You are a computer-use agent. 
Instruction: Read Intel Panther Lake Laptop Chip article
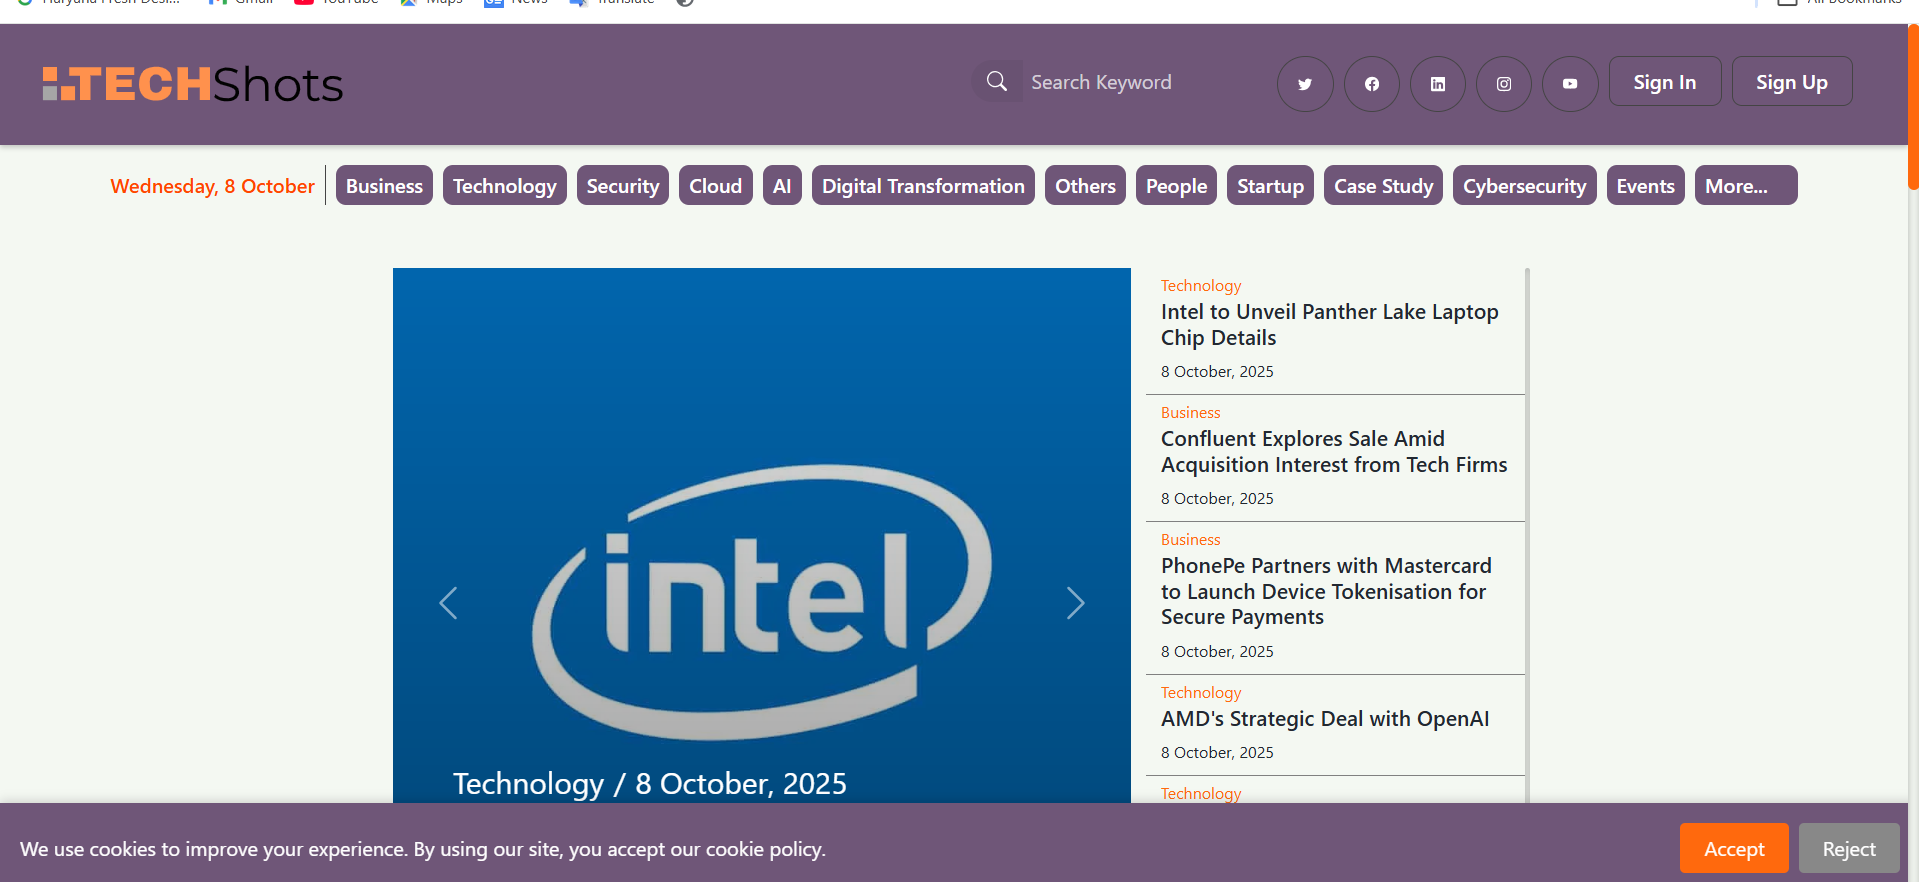pos(1329,325)
